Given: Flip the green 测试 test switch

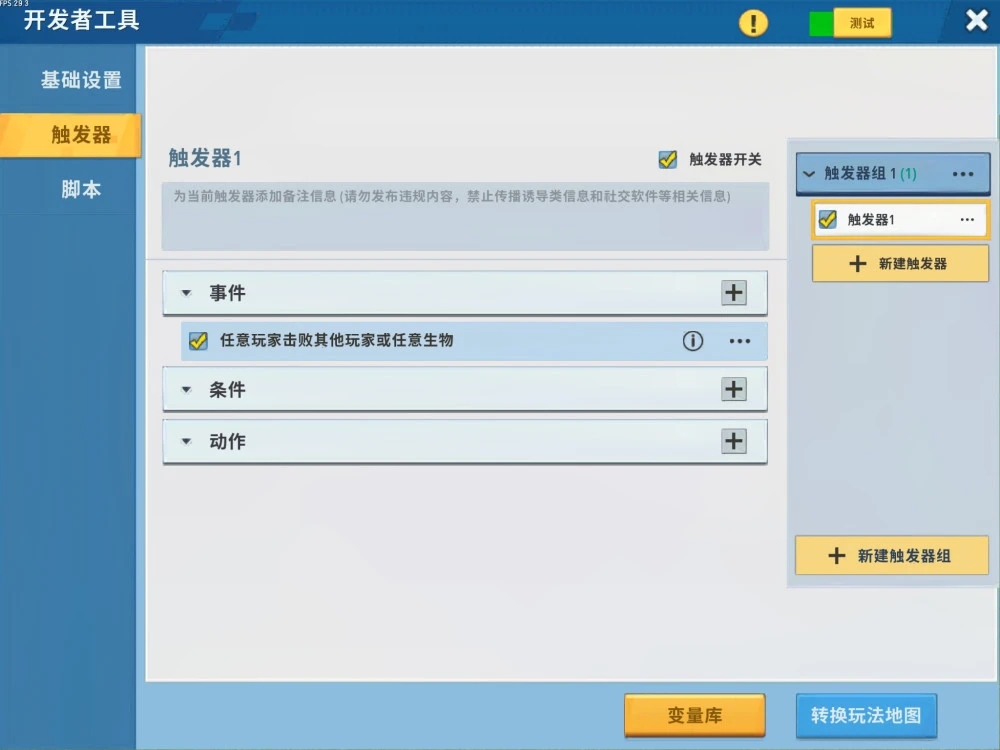Looking at the screenshot, I should (822, 20).
